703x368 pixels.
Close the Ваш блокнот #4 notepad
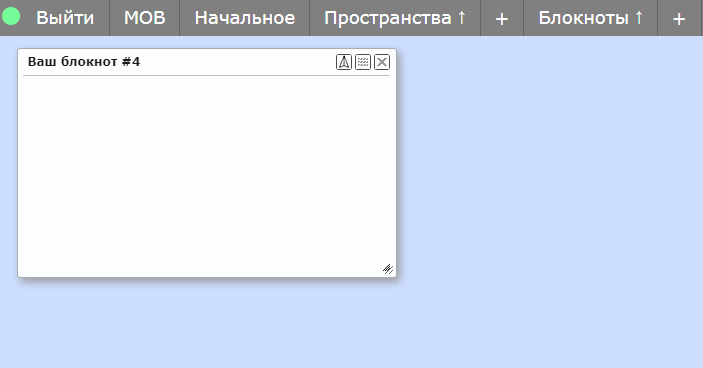(382, 62)
